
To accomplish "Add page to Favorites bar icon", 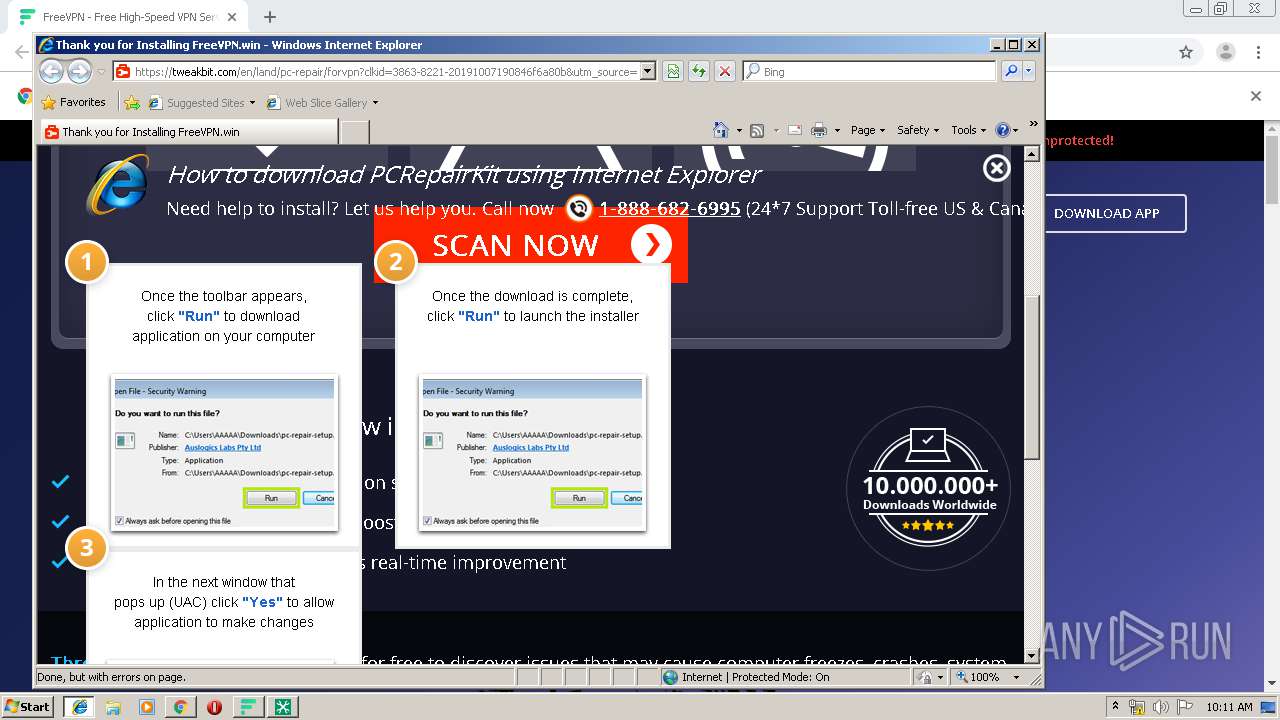I will click(131, 102).
